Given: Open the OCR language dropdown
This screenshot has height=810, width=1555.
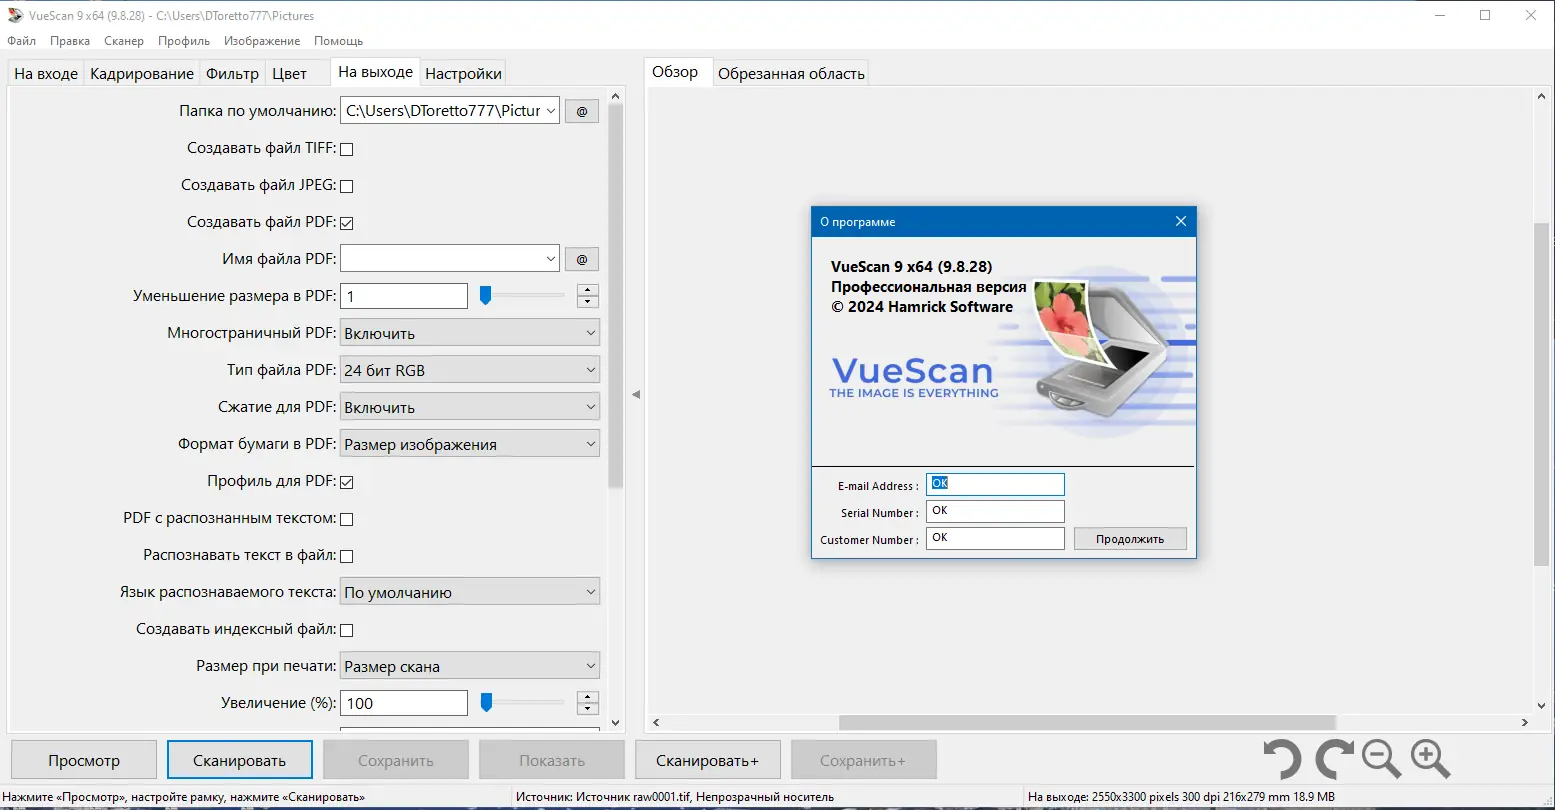Looking at the screenshot, I should point(469,591).
